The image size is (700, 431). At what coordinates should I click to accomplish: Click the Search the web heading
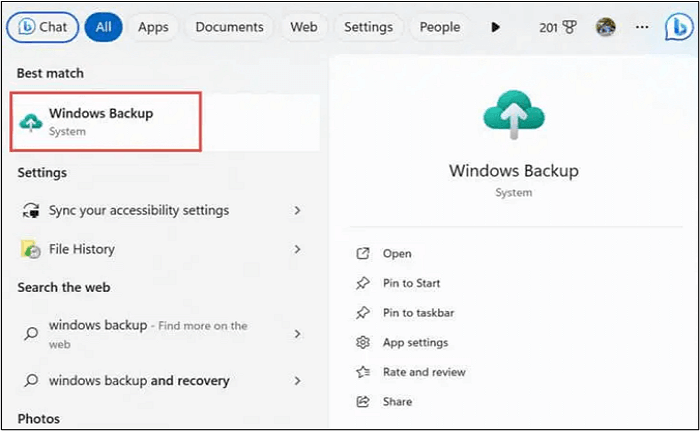[64, 287]
